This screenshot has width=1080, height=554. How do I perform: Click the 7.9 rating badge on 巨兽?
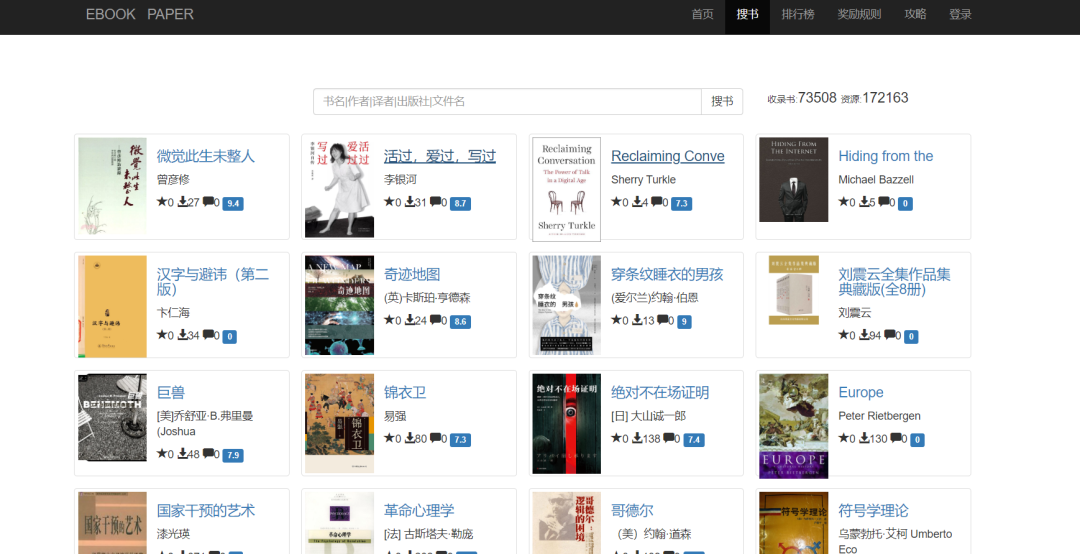coord(233,455)
